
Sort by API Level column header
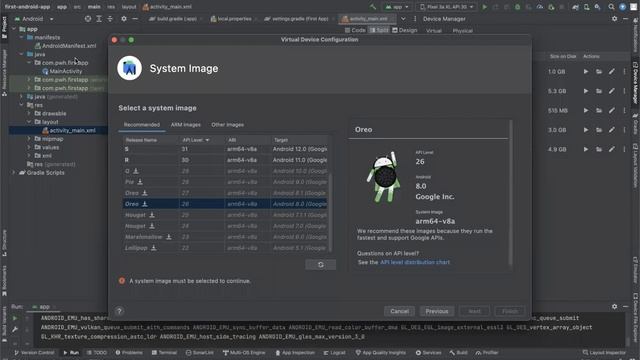(196, 140)
